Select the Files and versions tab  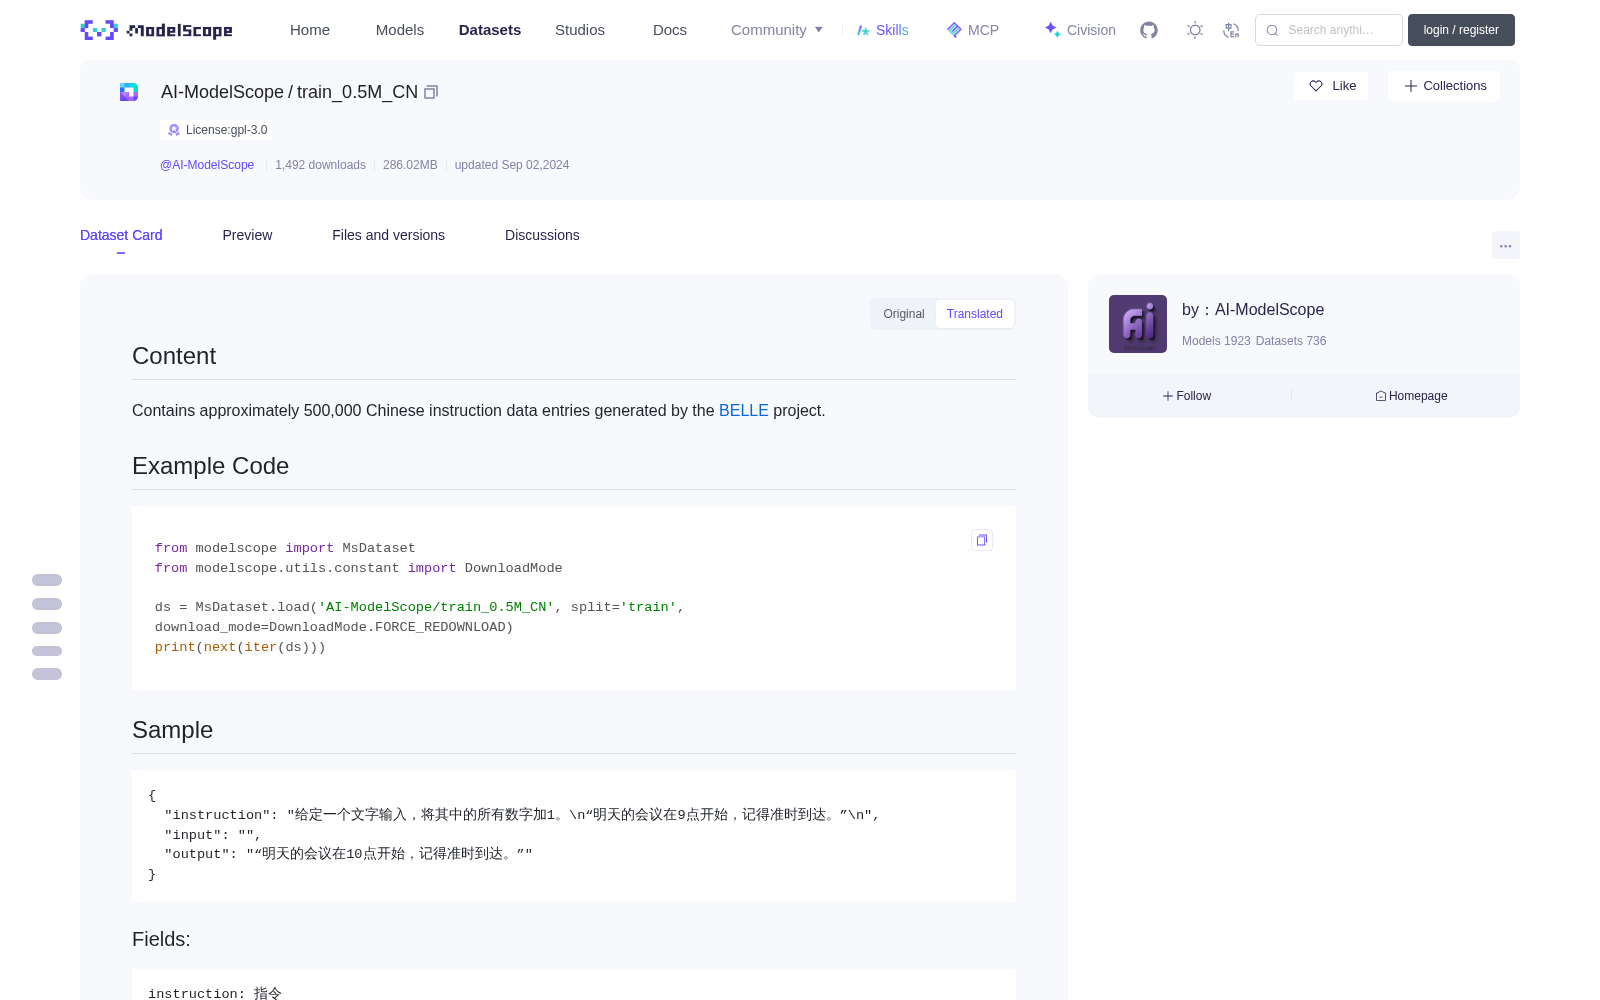pyautogui.click(x=388, y=235)
